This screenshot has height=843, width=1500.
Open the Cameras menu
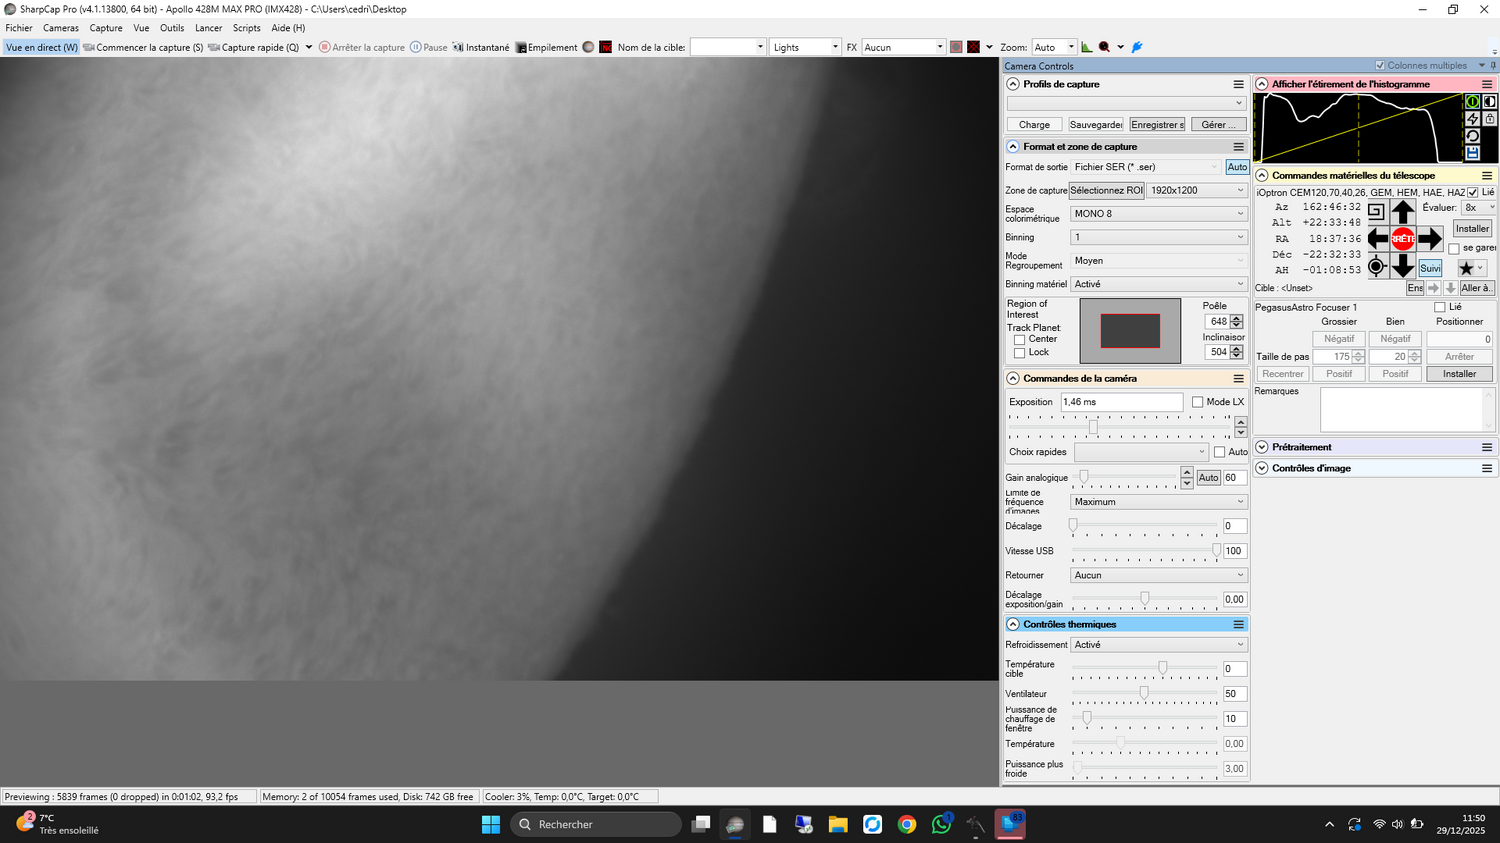[61, 28]
